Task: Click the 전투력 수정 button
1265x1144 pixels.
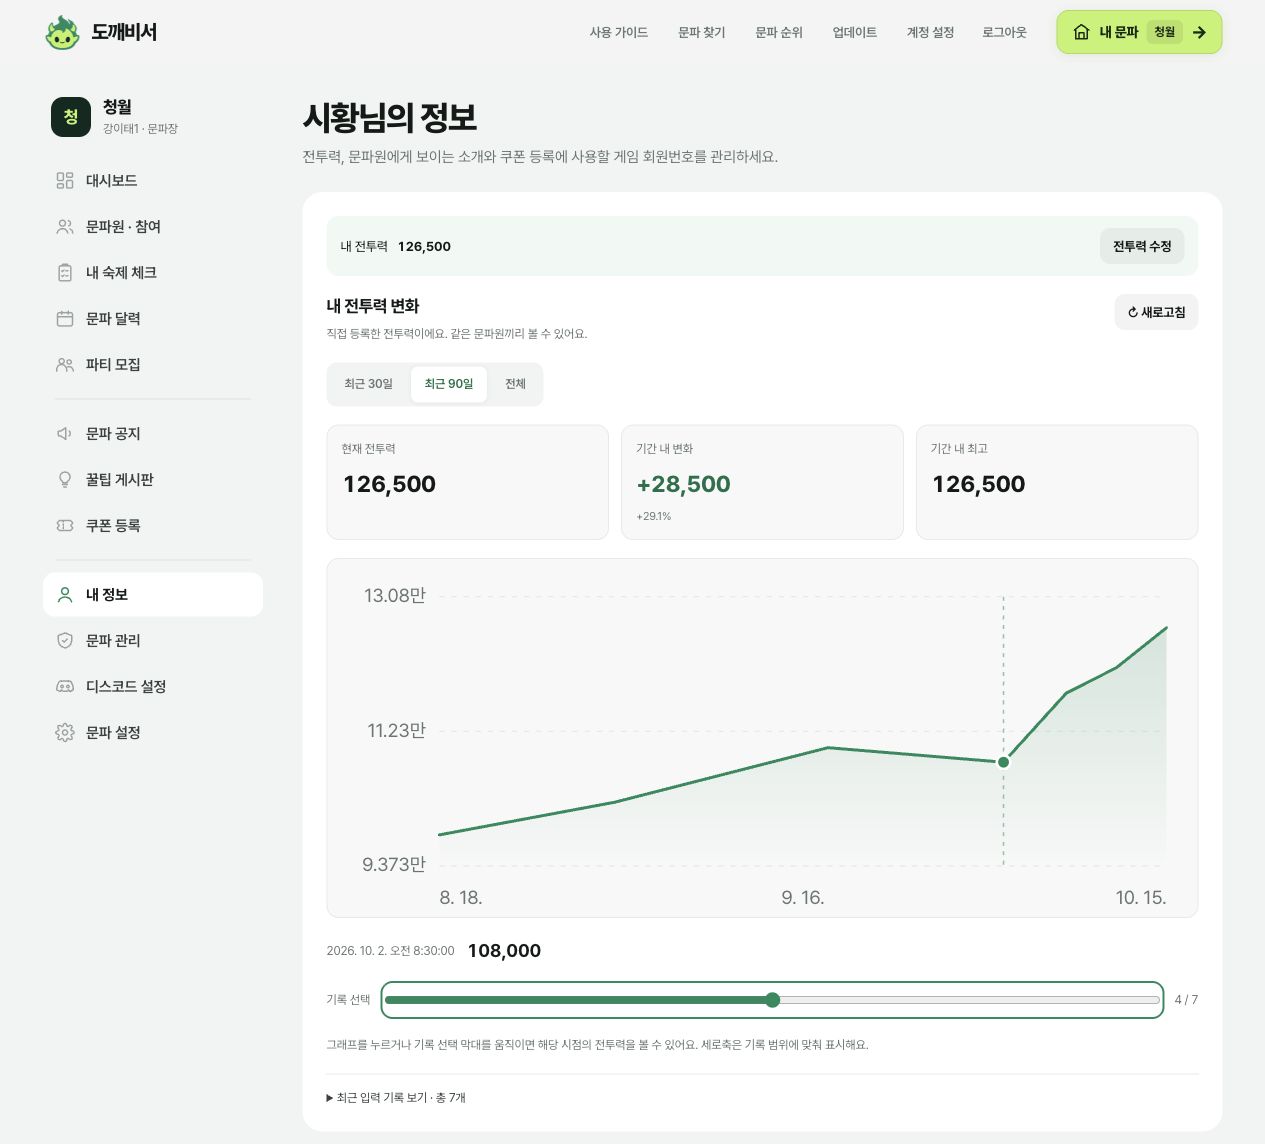Action: (1142, 246)
